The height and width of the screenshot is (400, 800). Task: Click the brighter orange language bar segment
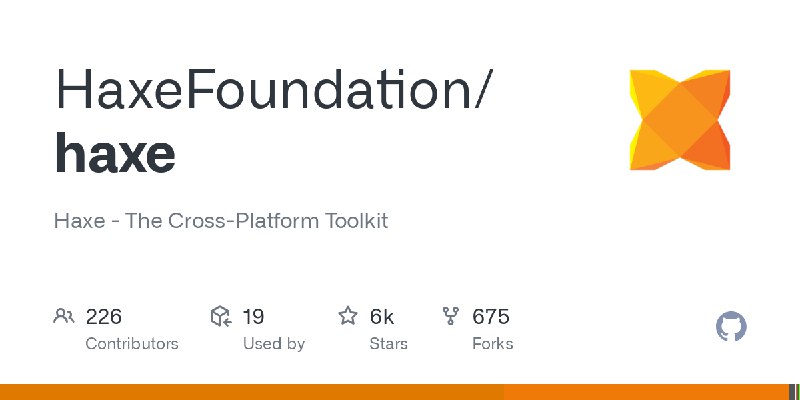pos(646,392)
